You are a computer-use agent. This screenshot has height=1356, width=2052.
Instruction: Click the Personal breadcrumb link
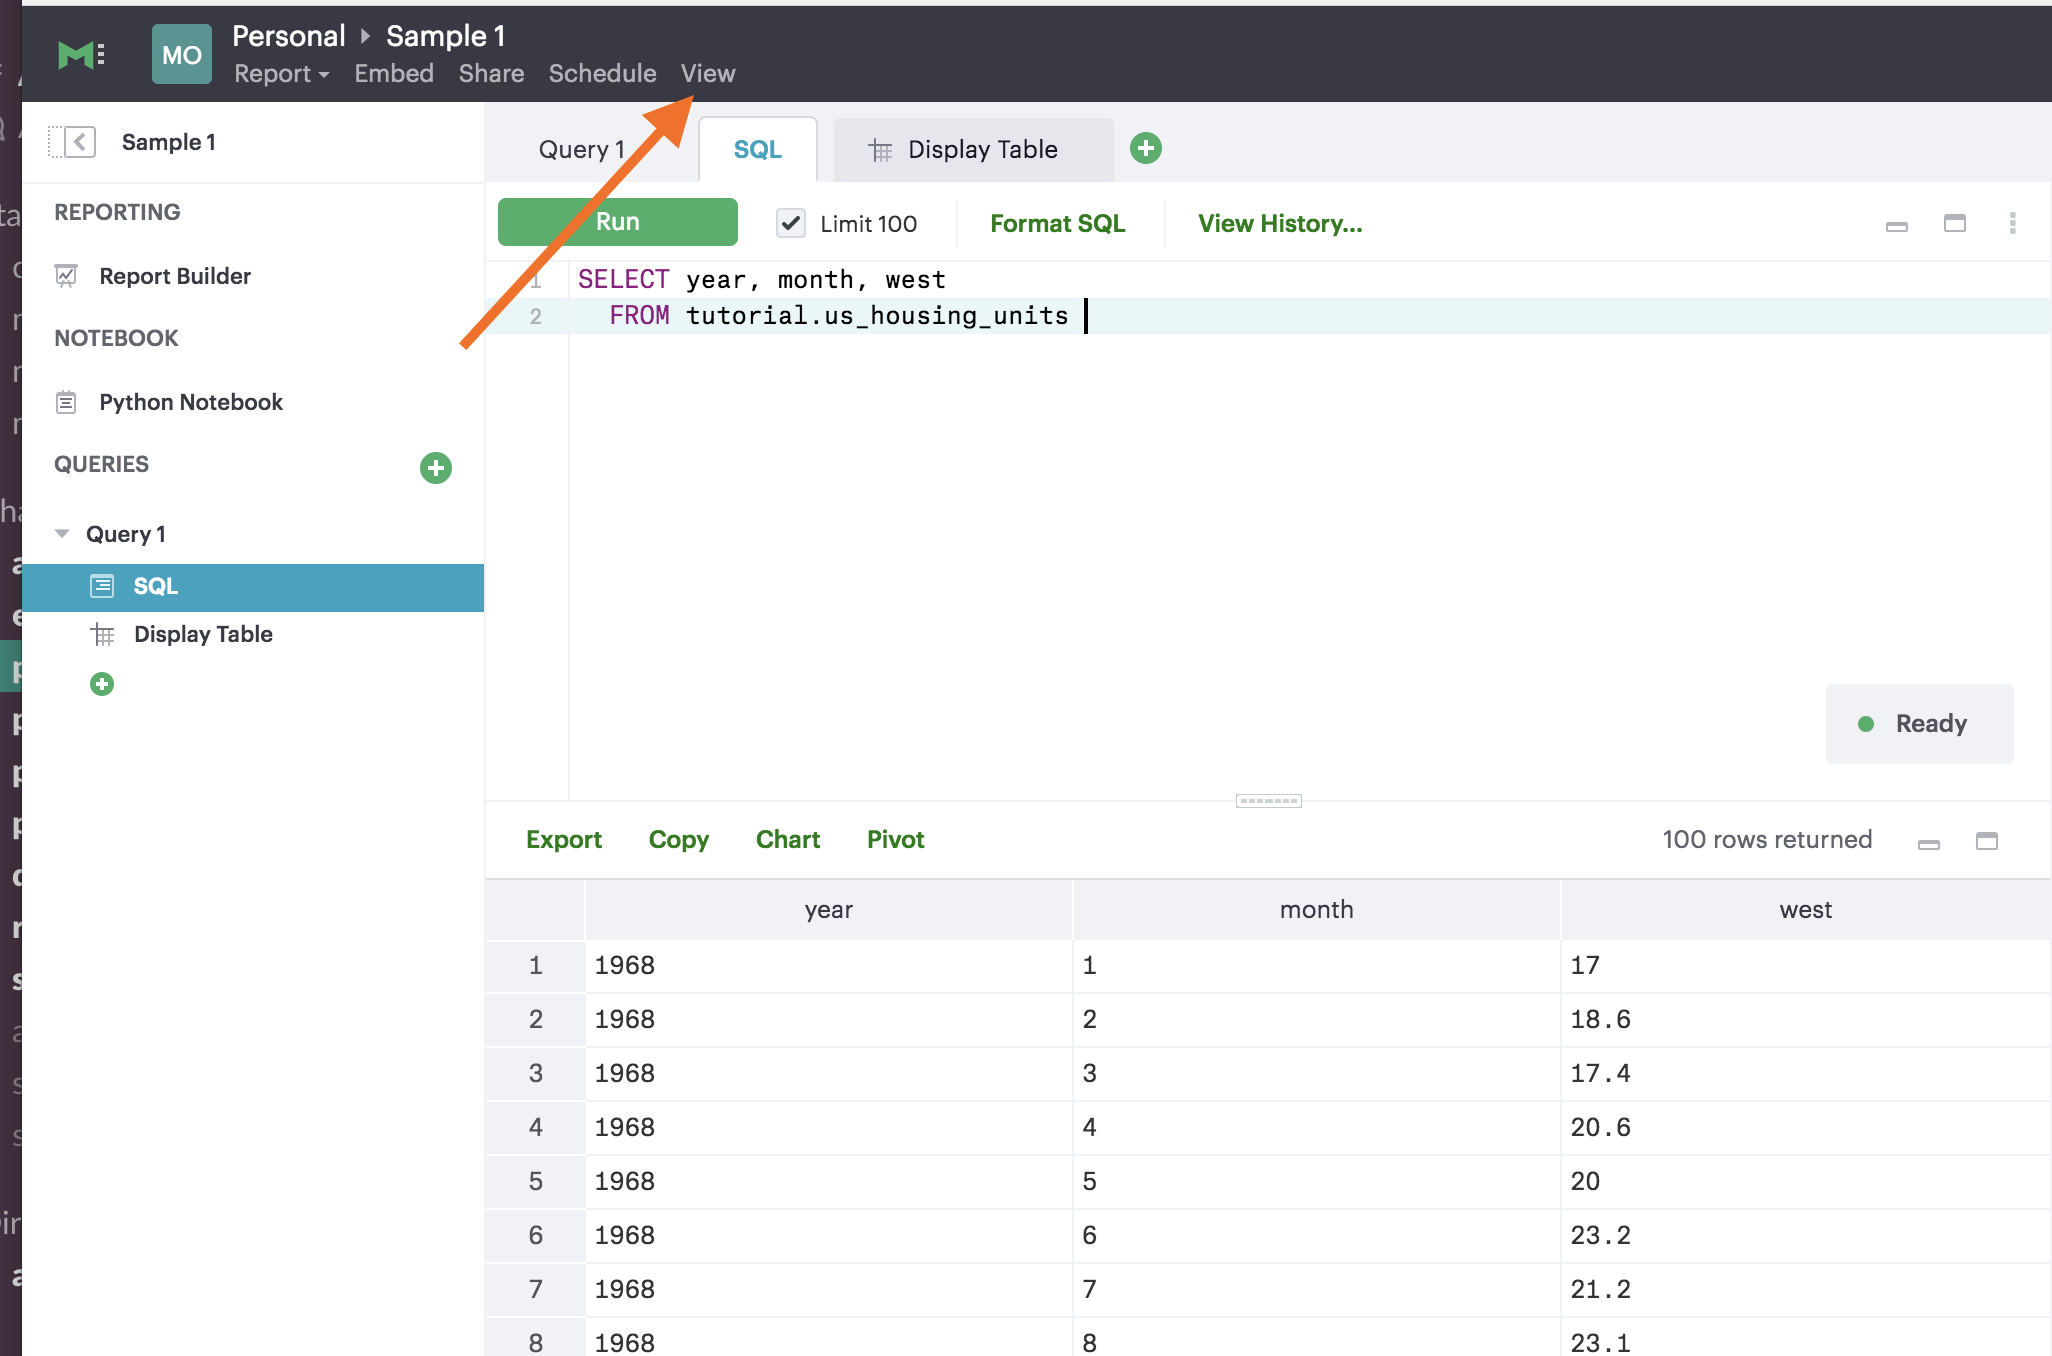(x=288, y=36)
